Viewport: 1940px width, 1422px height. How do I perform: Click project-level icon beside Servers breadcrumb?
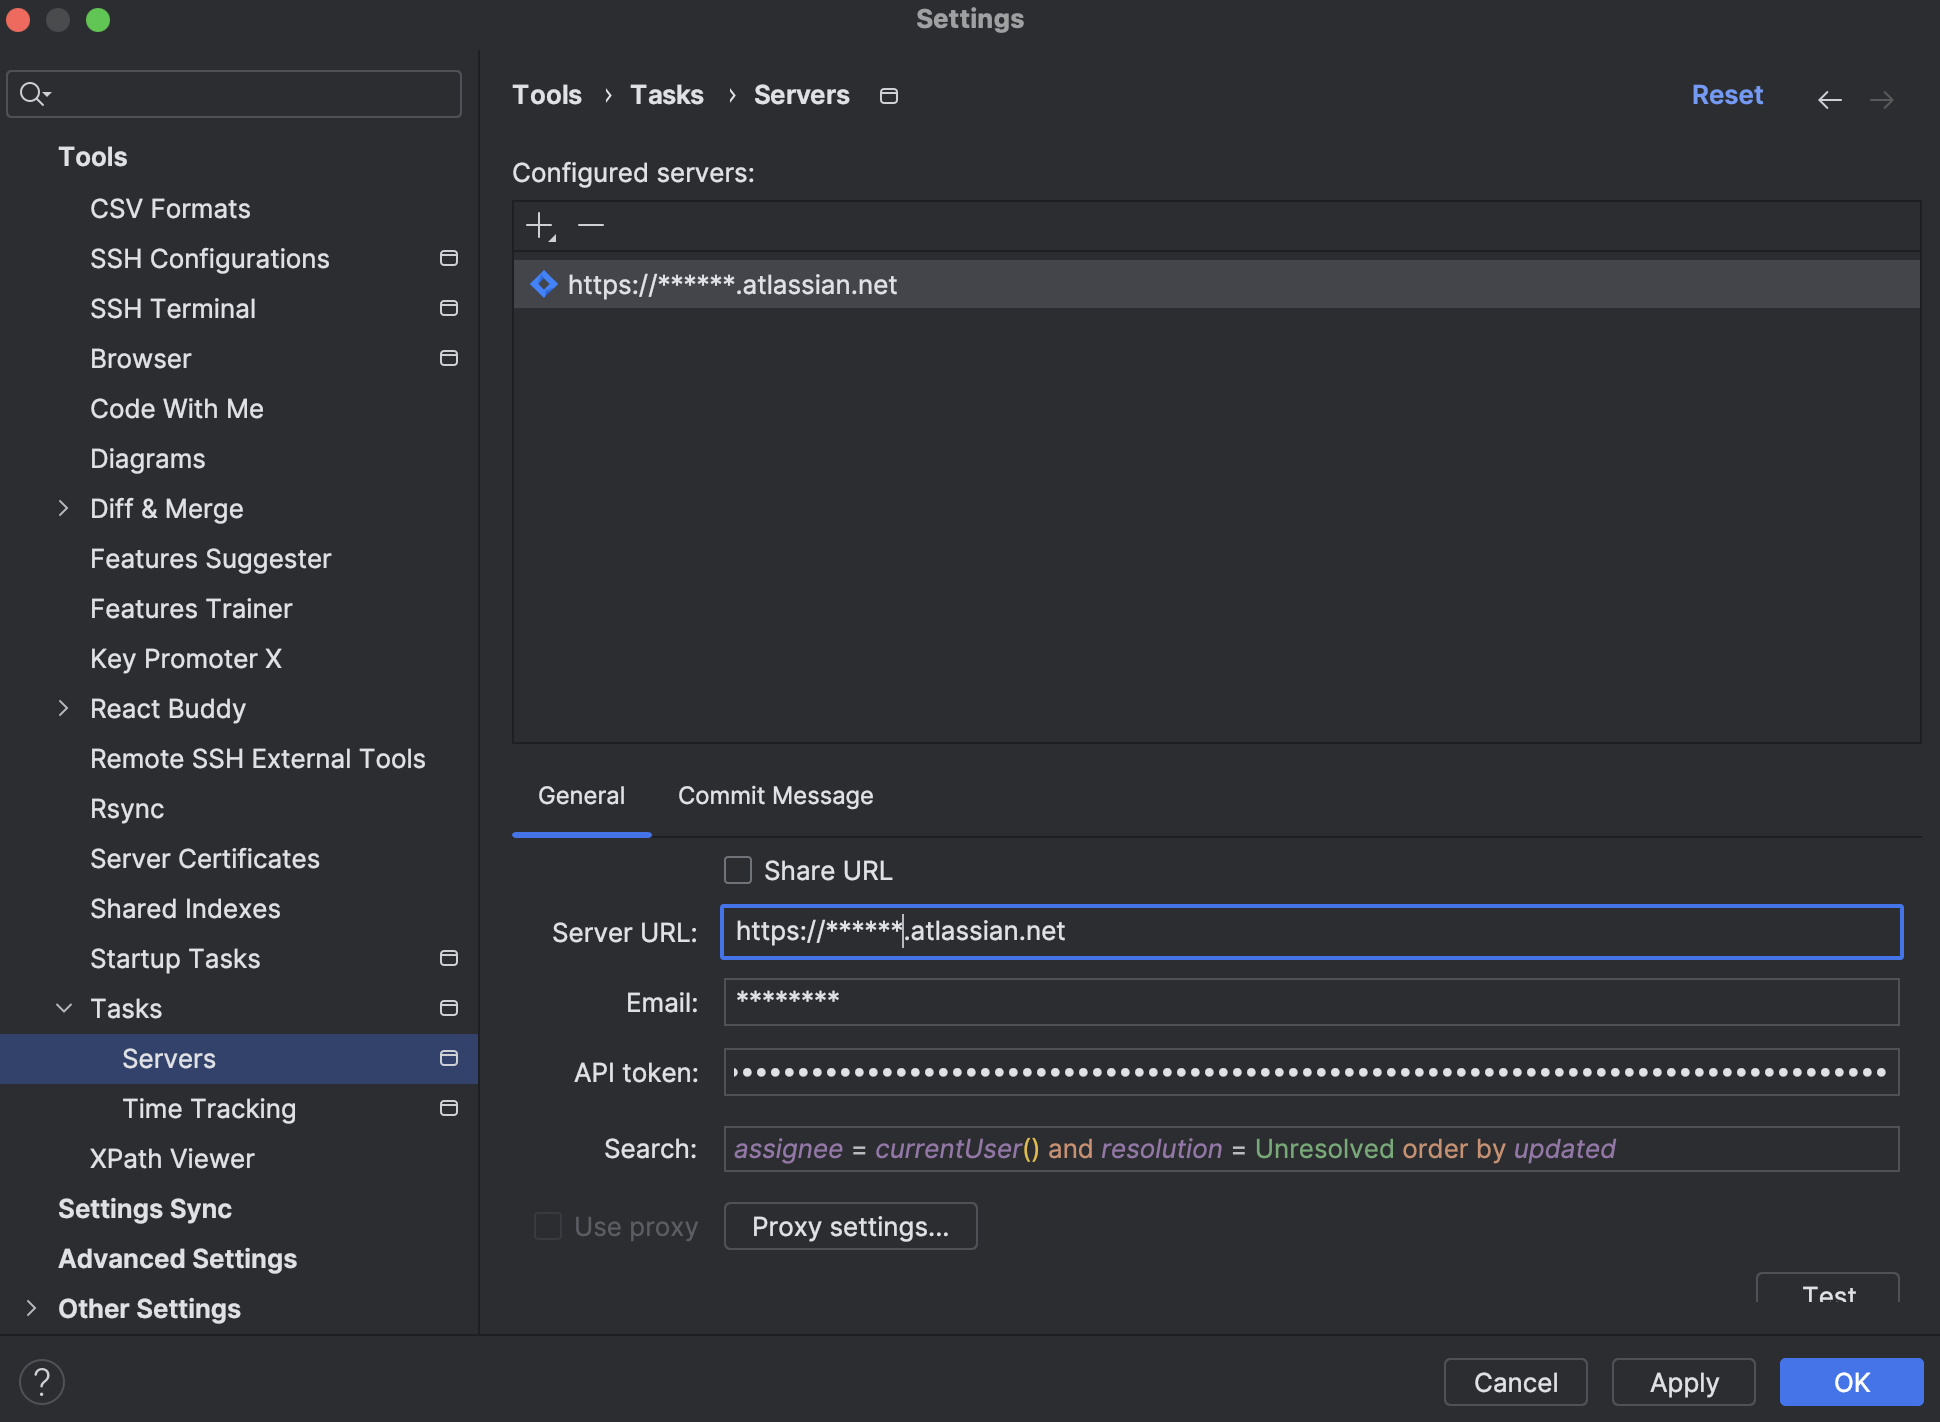click(888, 96)
